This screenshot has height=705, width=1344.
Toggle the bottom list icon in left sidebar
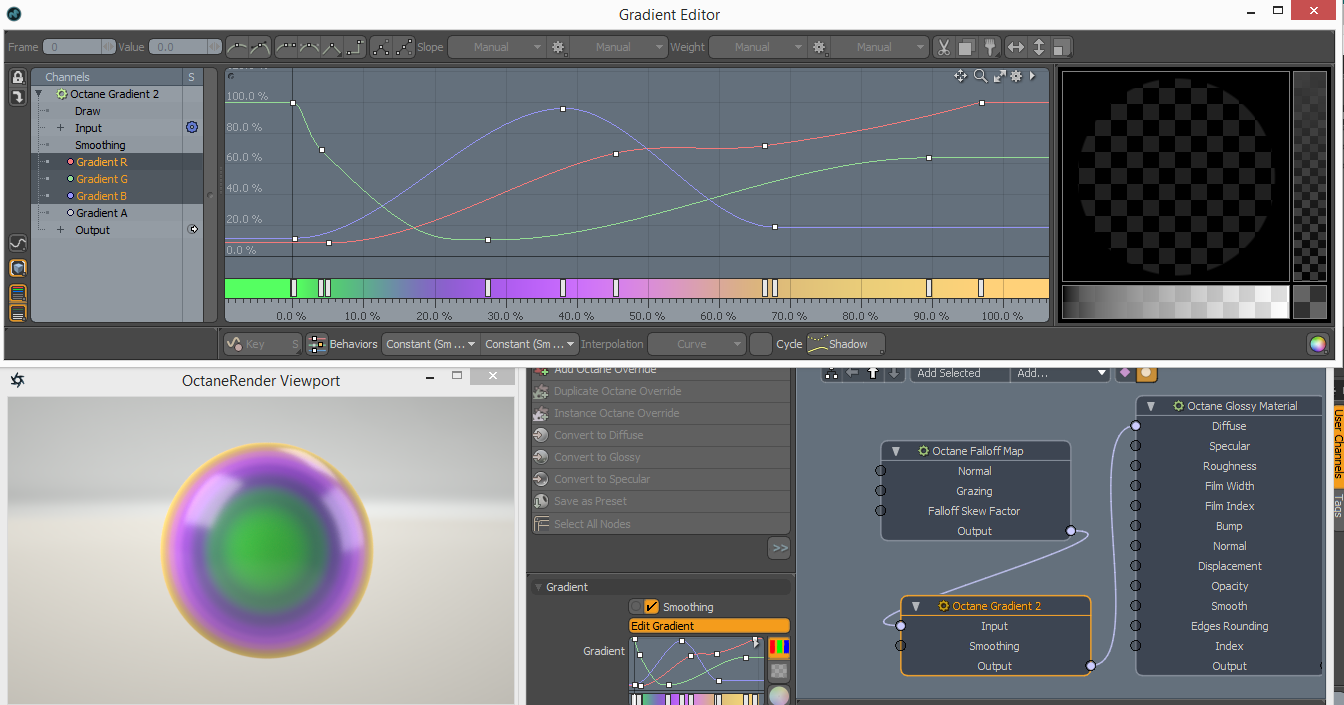coord(18,313)
